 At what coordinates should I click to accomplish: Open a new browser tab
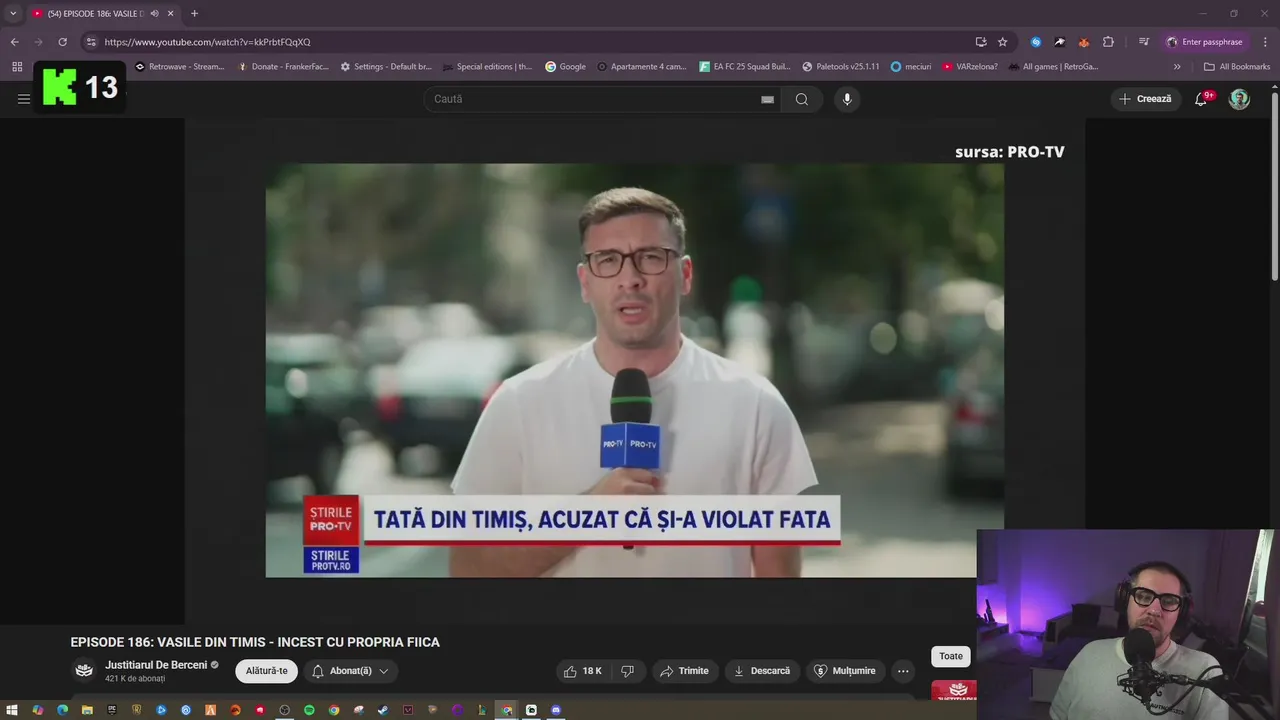click(194, 14)
